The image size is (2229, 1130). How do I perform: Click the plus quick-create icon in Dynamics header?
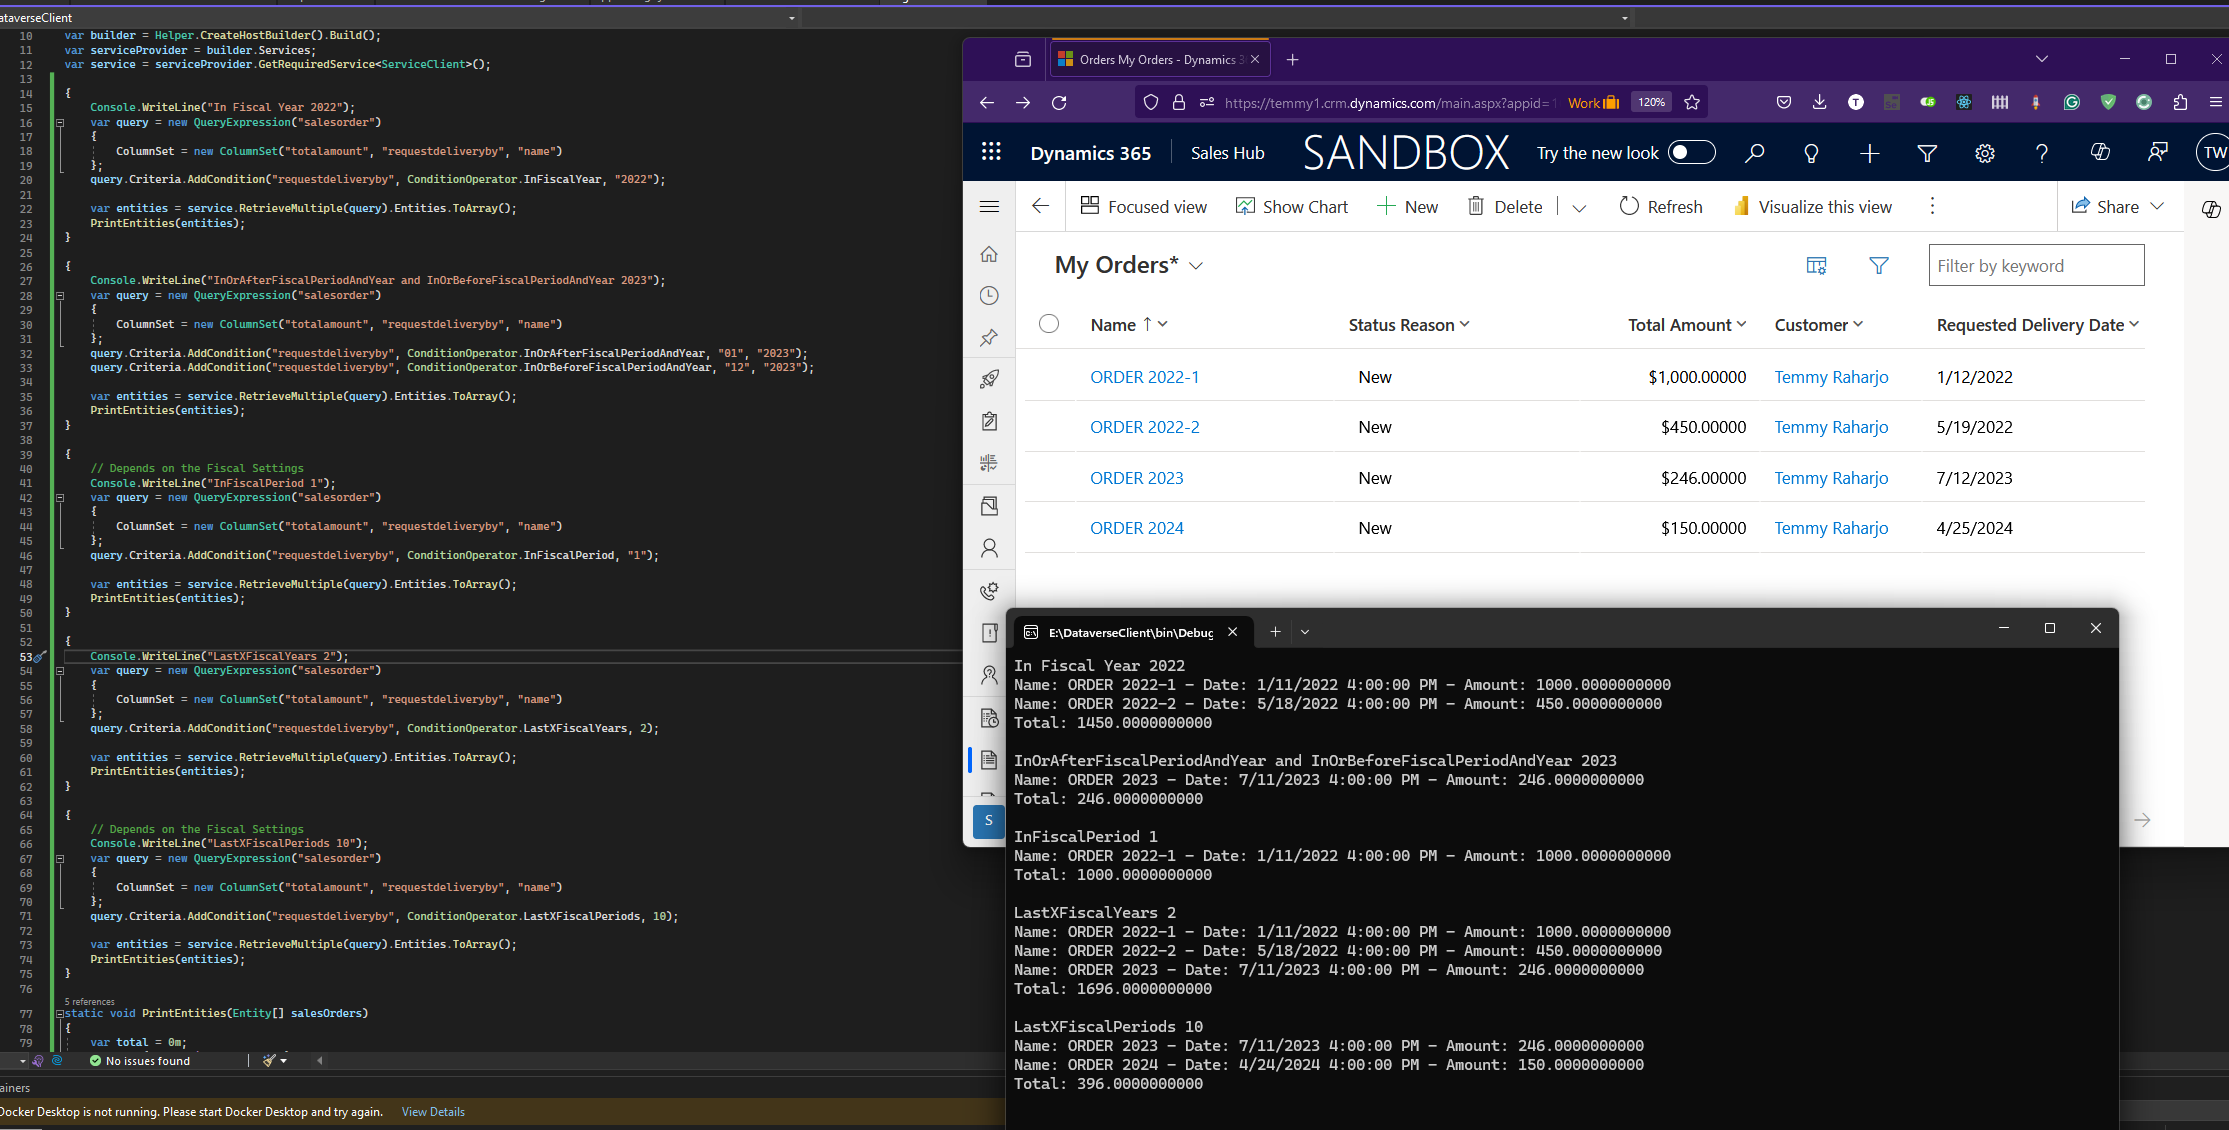(1869, 153)
